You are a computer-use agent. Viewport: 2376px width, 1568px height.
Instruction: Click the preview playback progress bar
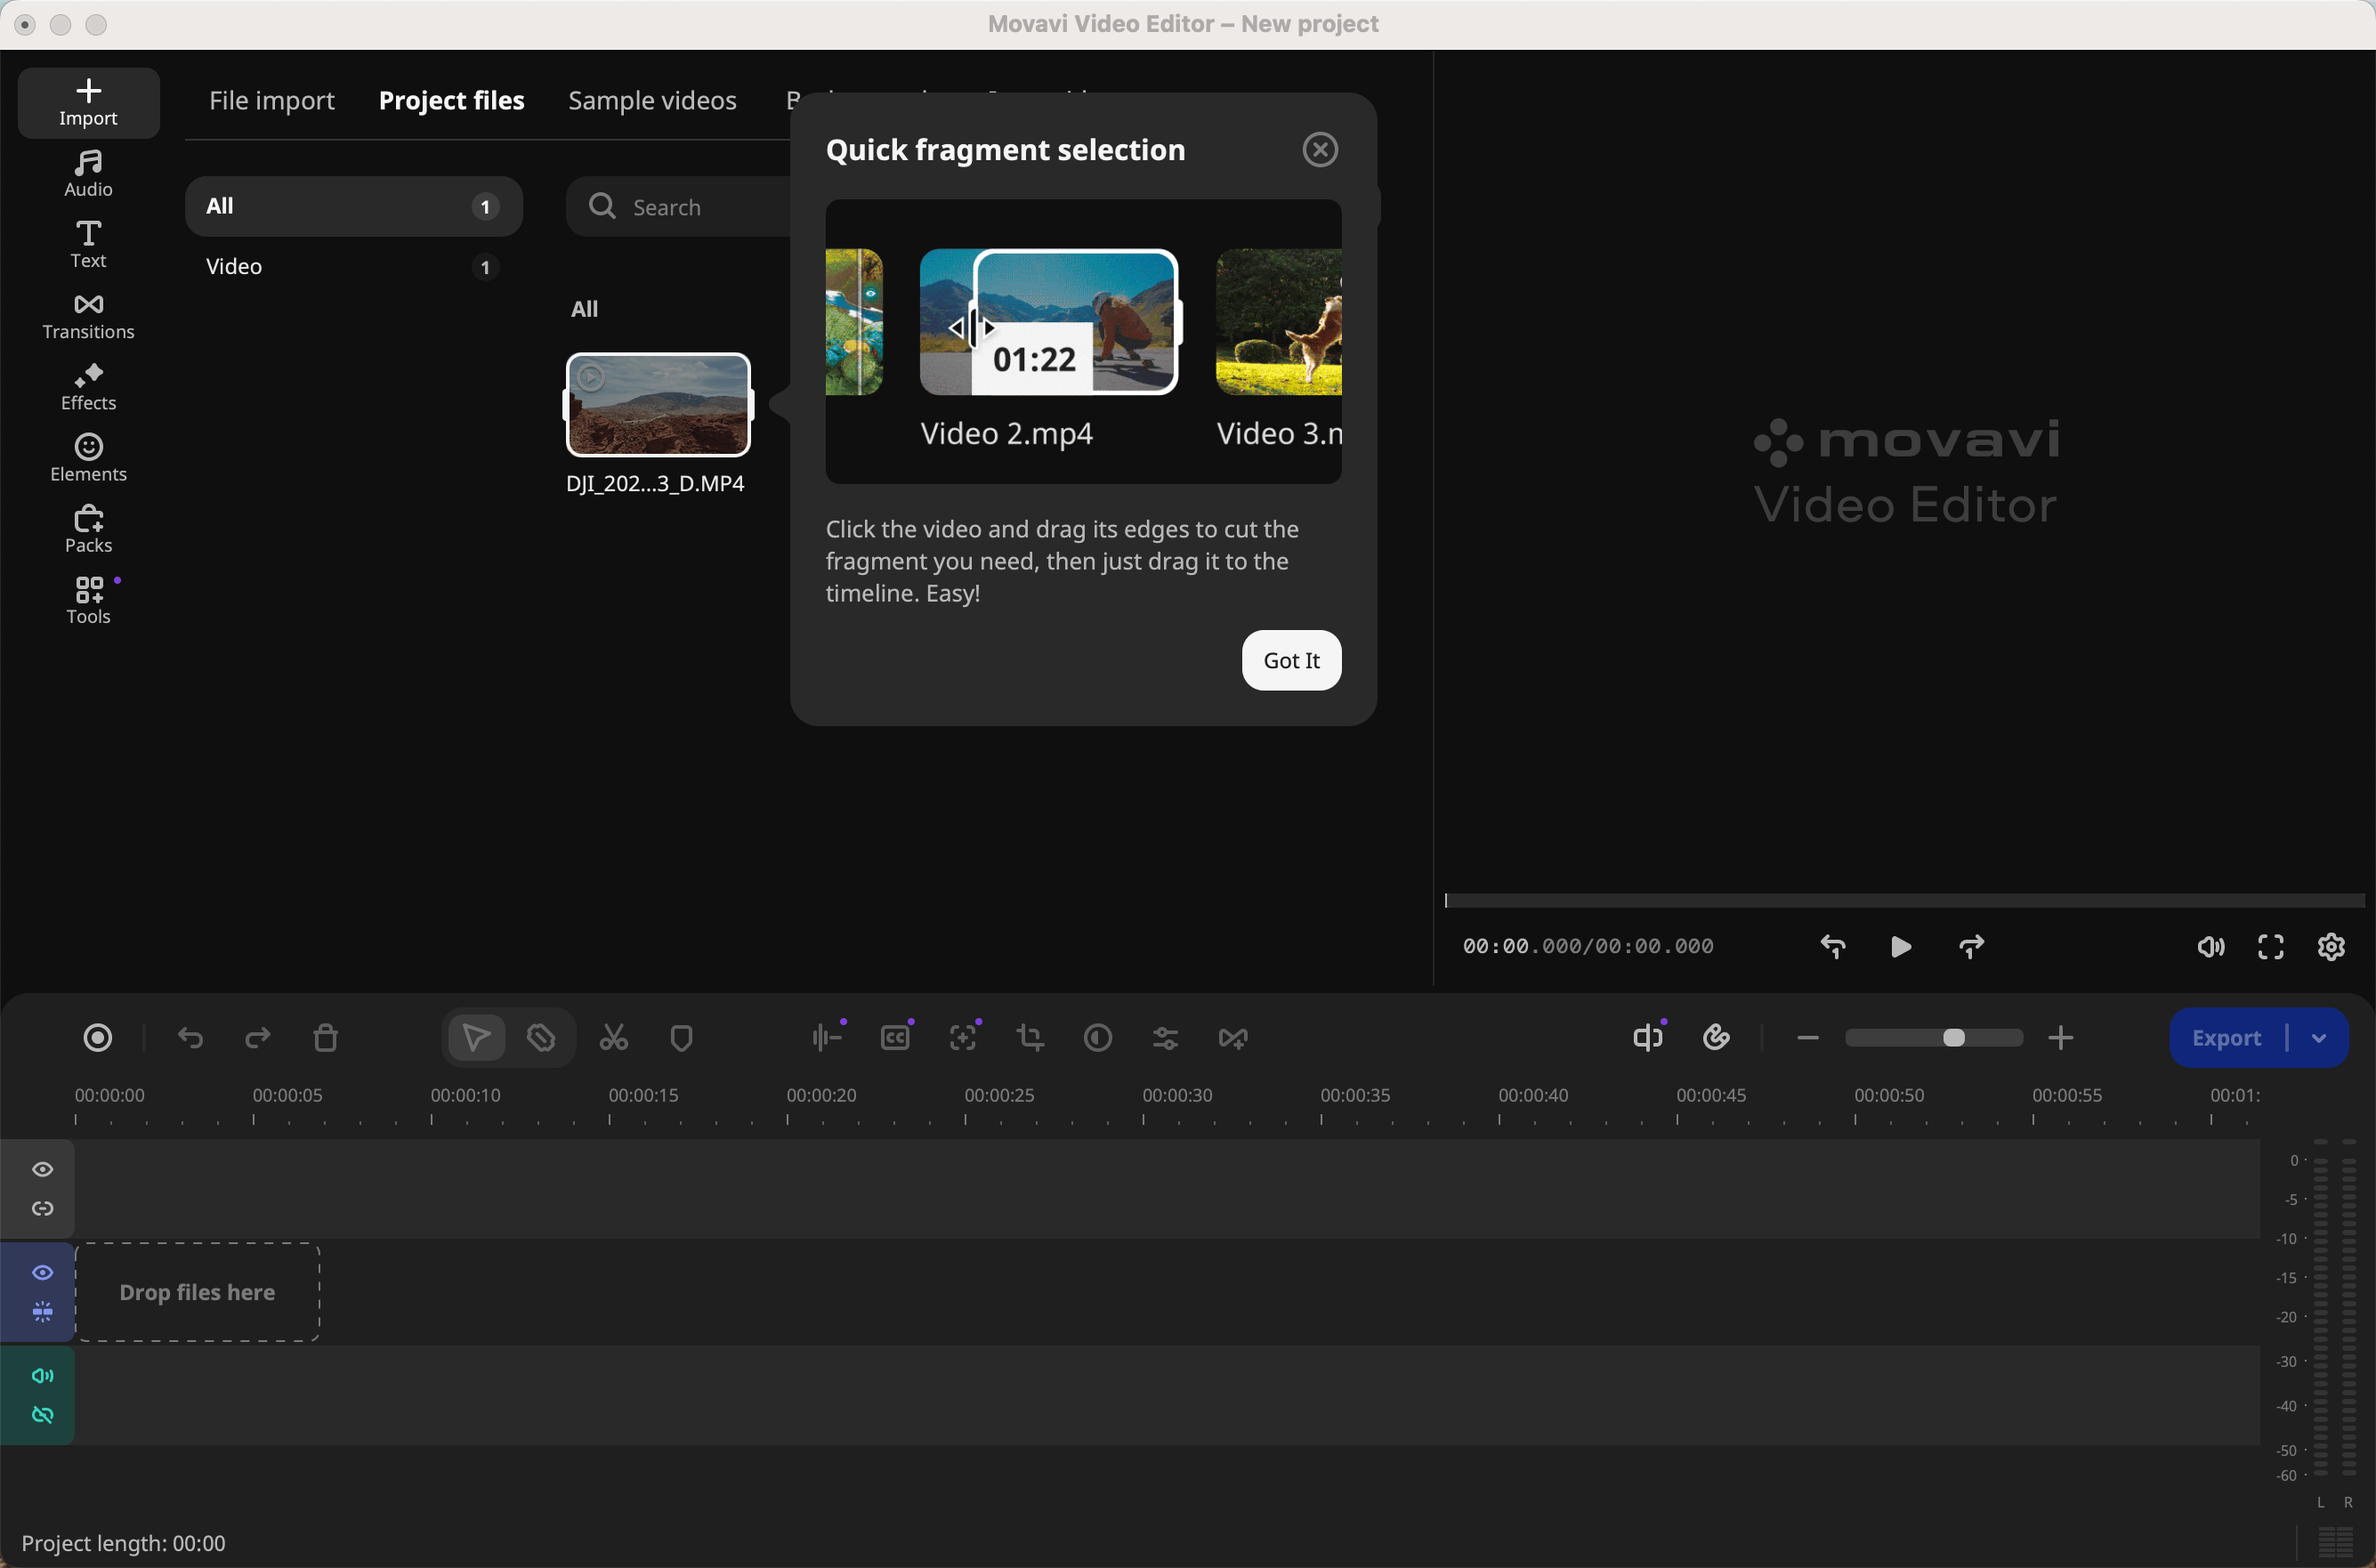point(1904,900)
